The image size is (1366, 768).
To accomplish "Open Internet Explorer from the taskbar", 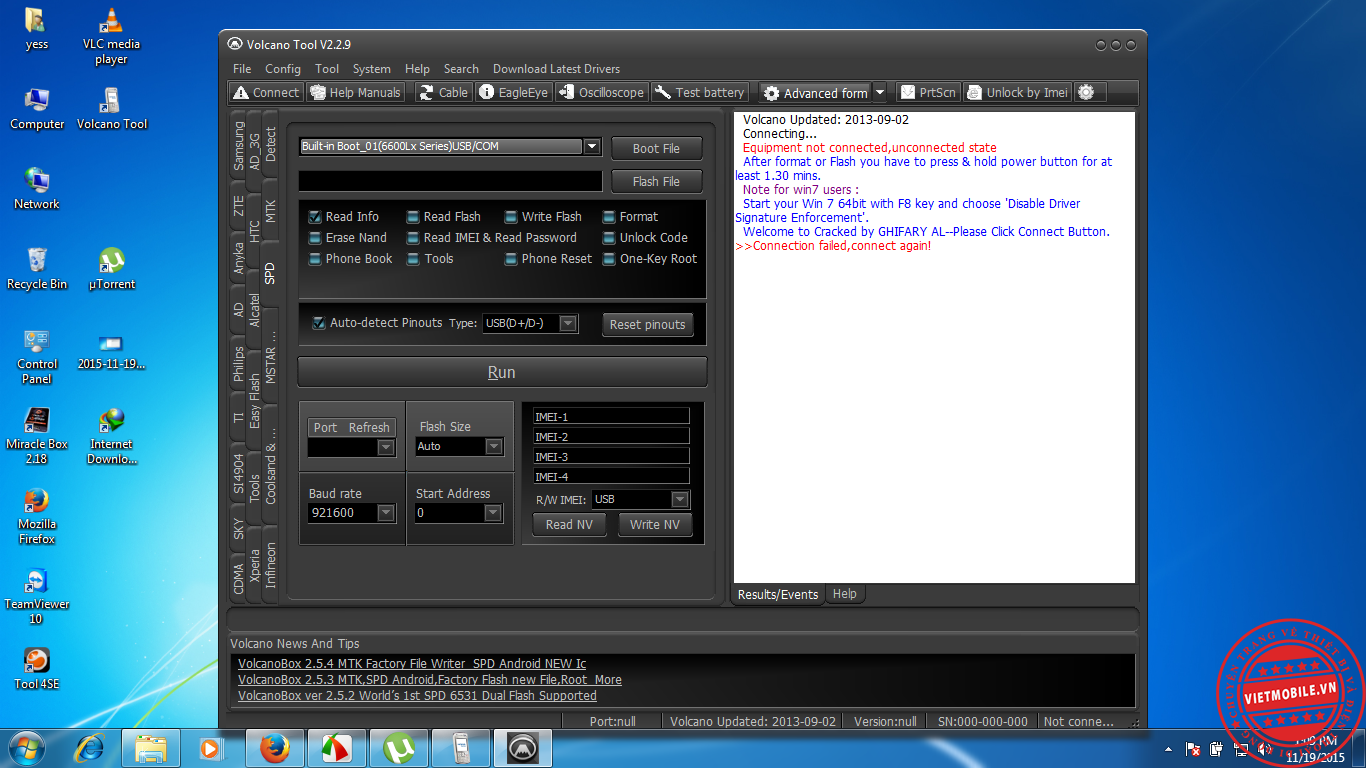I will (x=91, y=747).
